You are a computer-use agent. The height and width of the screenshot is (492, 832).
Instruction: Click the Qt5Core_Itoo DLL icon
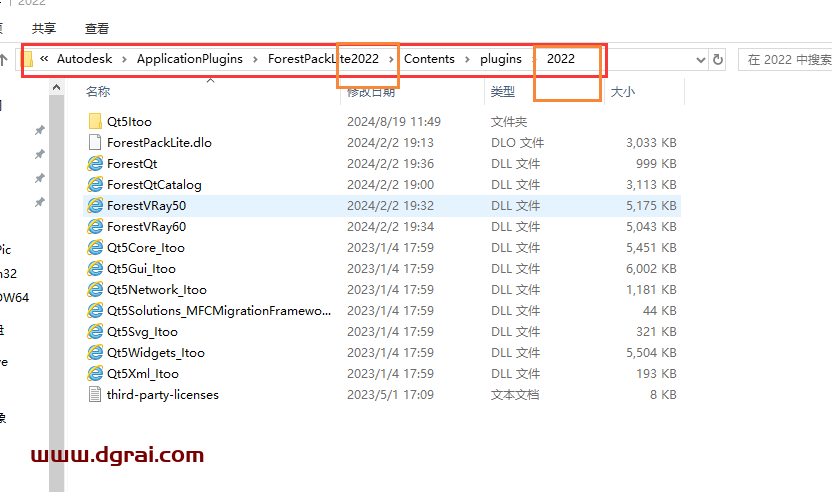[95, 247]
